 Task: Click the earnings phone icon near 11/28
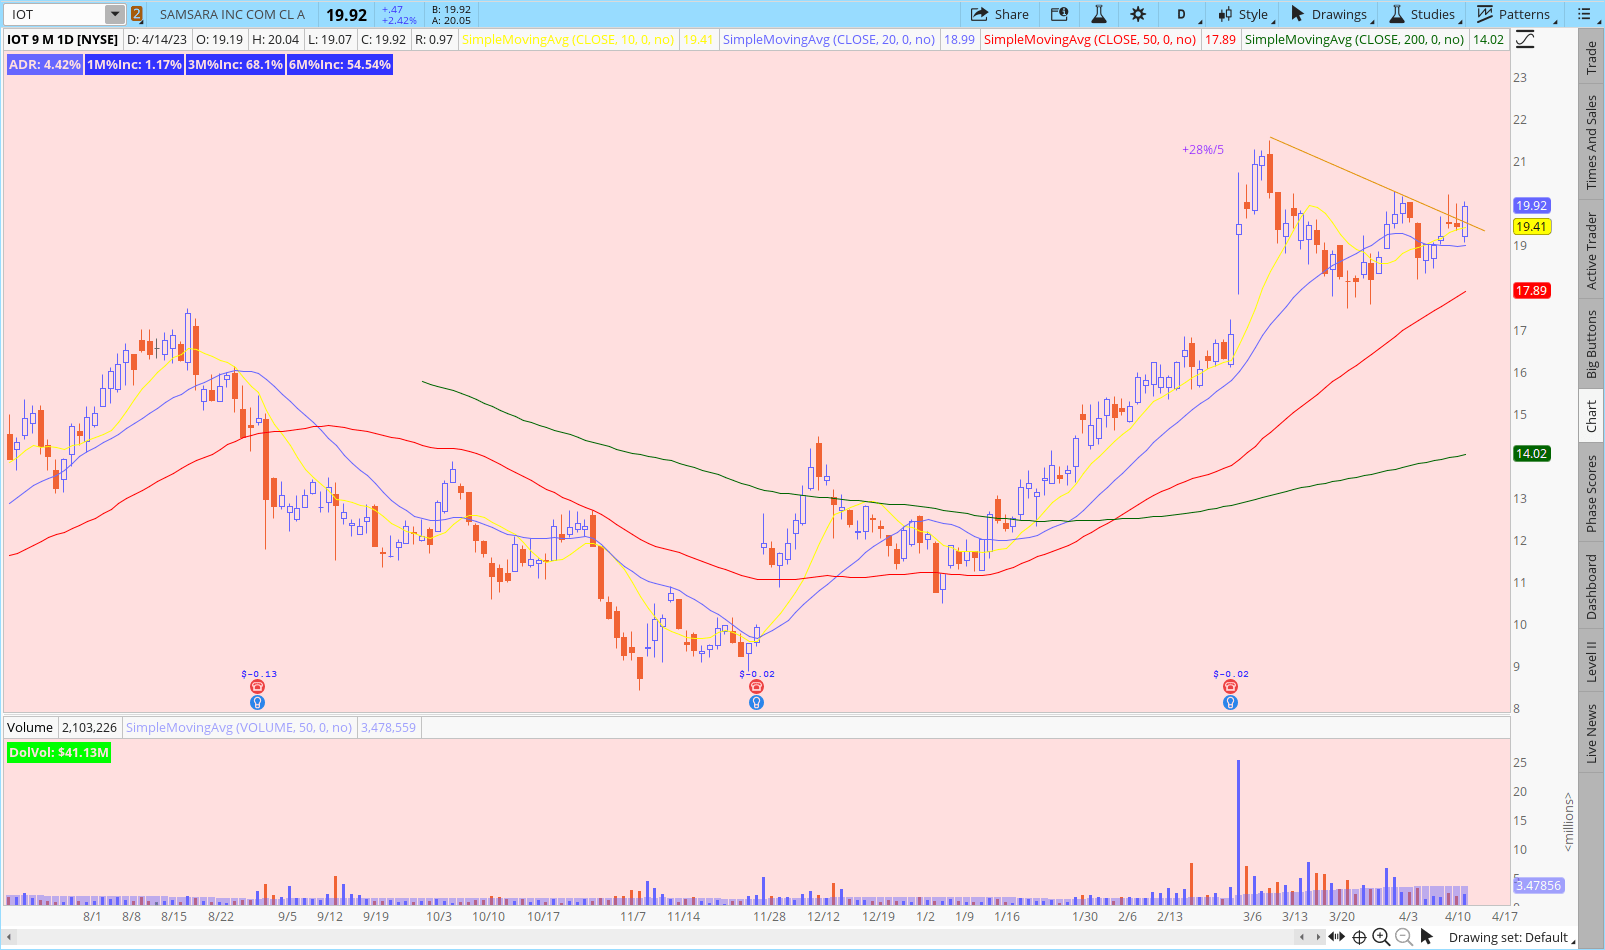point(756,687)
